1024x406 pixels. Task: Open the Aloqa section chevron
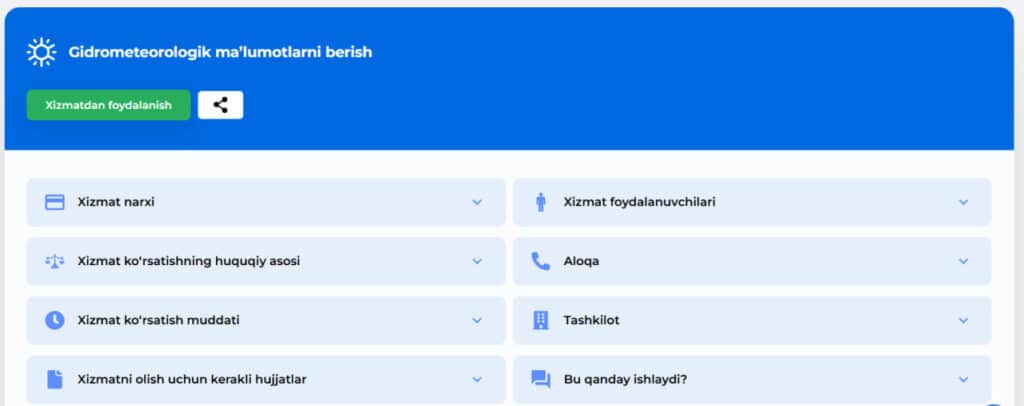(x=963, y=261)
